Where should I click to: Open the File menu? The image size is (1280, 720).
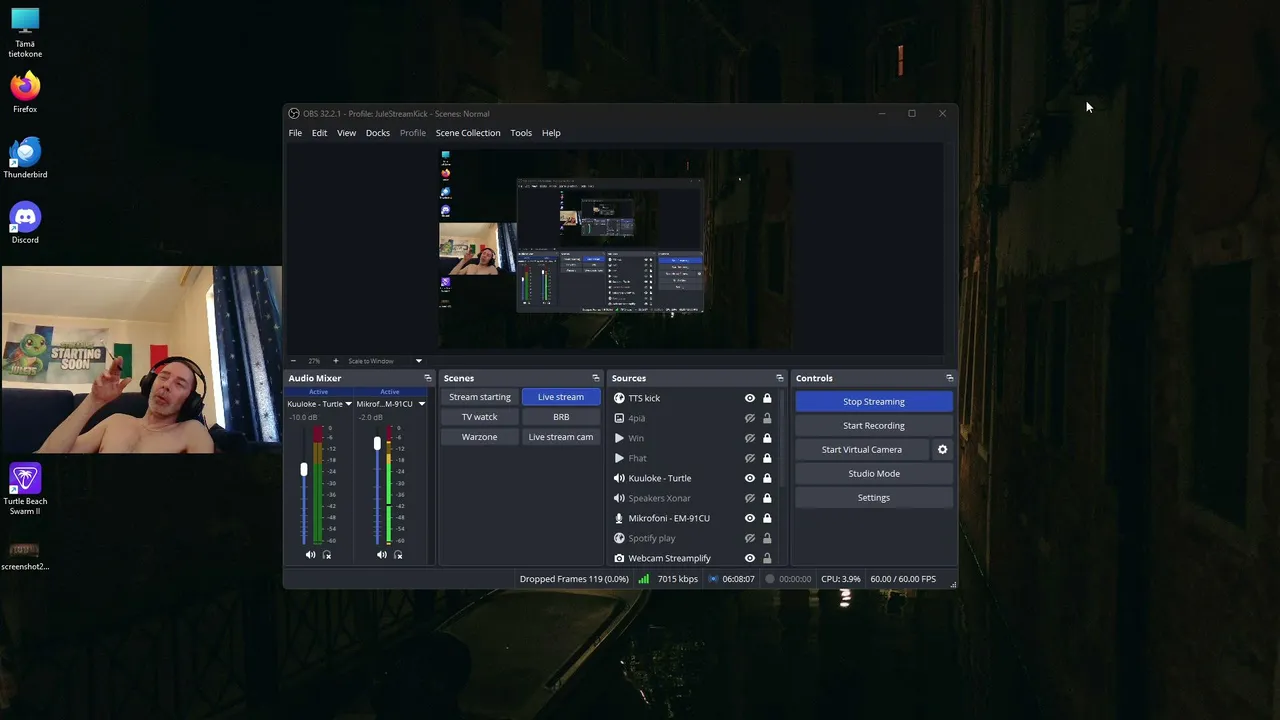pos(295,133)
